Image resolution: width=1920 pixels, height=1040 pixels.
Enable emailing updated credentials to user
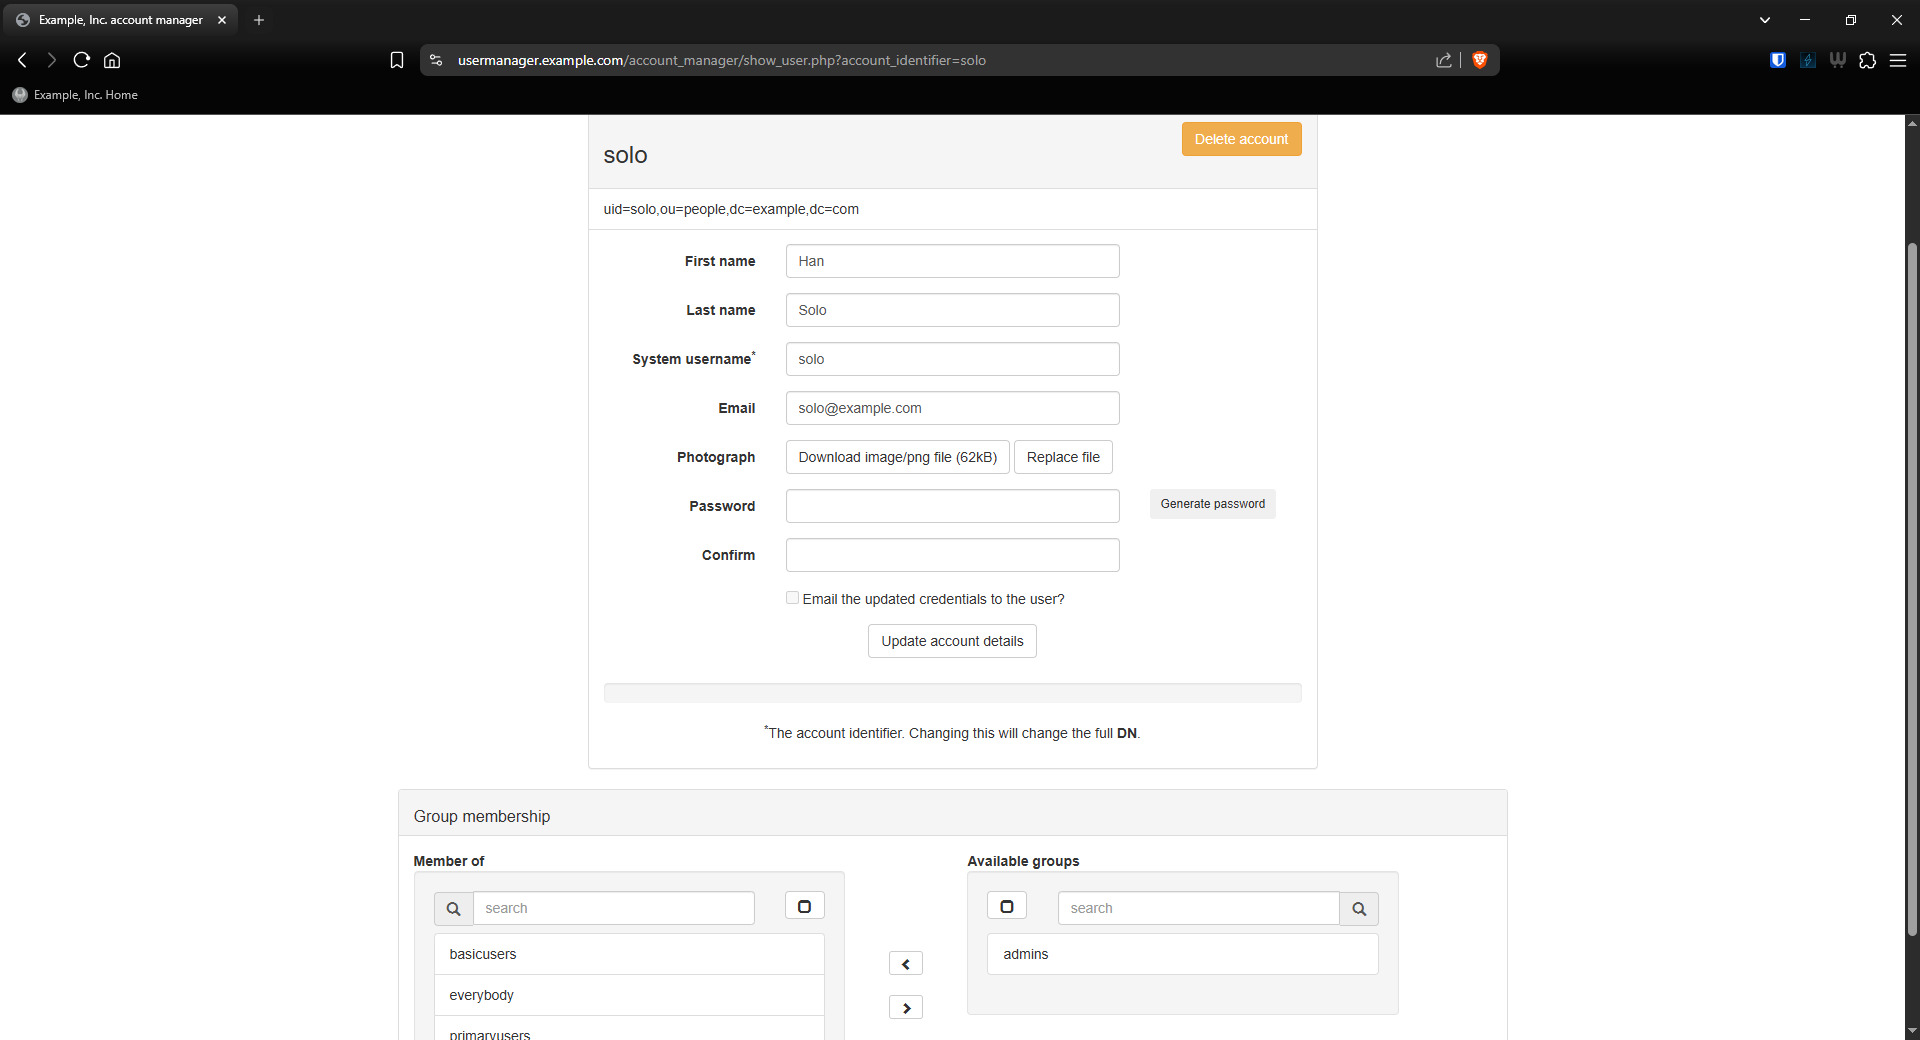click(792, 598)
